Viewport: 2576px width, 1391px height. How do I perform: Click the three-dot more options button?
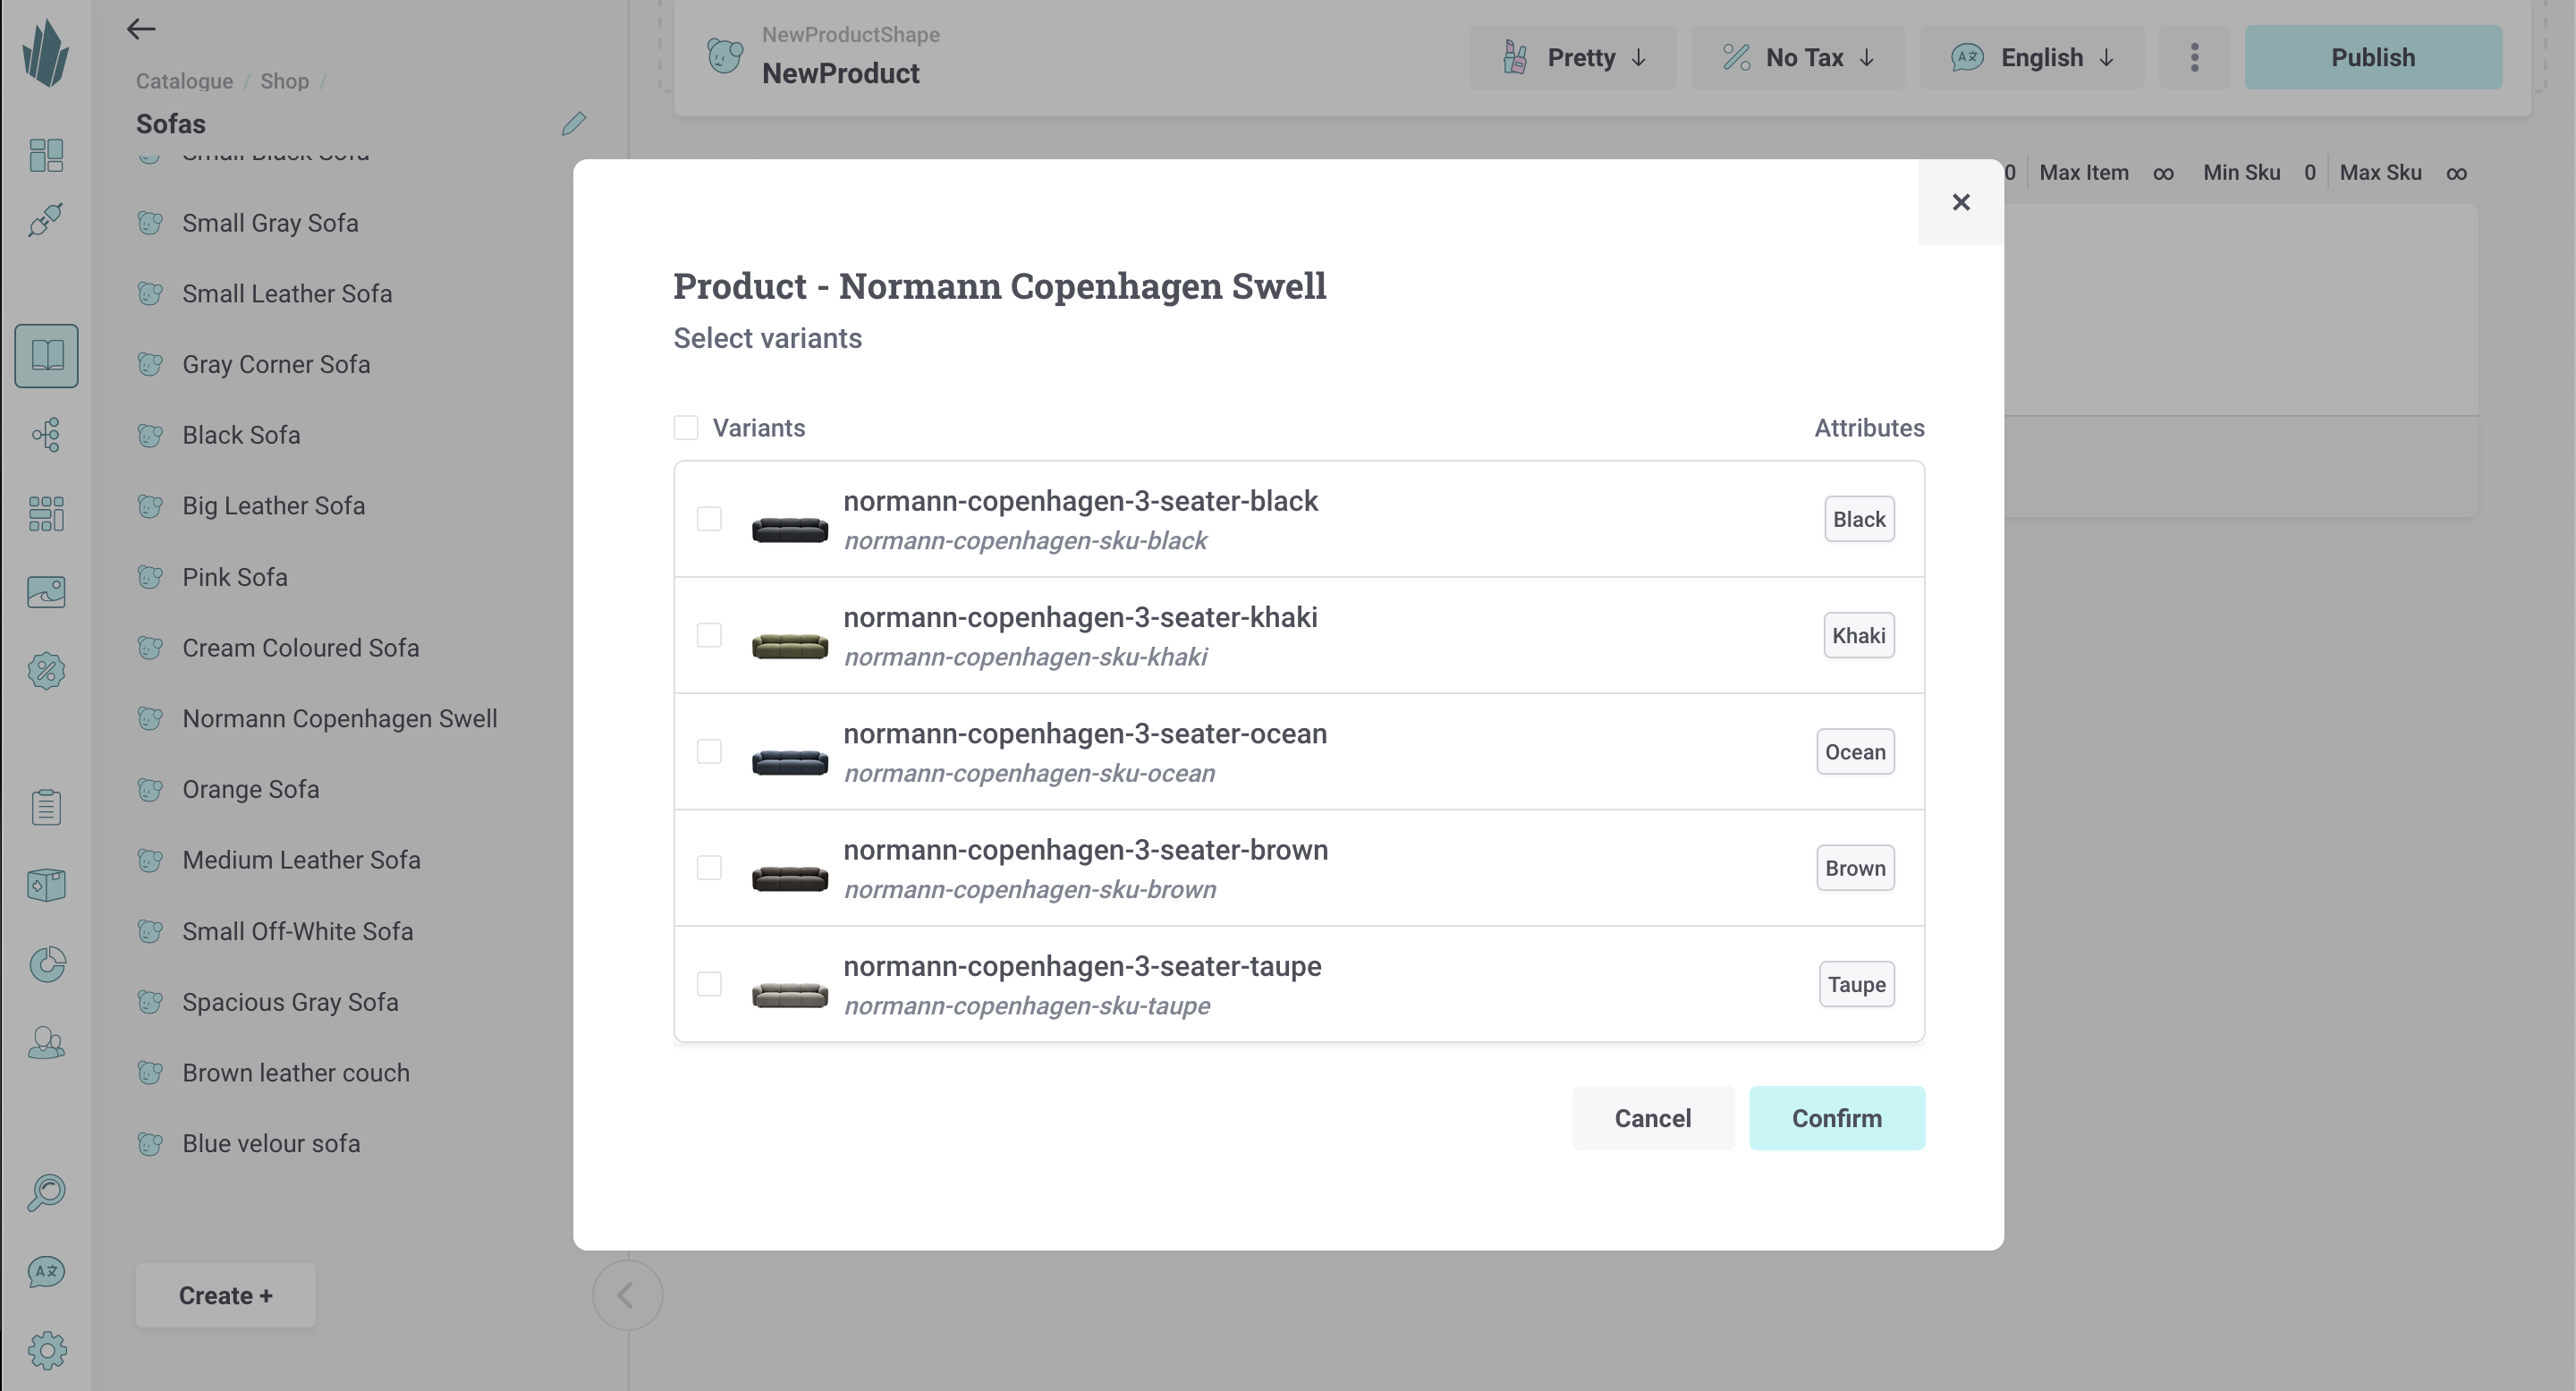pyautogui.click(x=2194, y=57)
